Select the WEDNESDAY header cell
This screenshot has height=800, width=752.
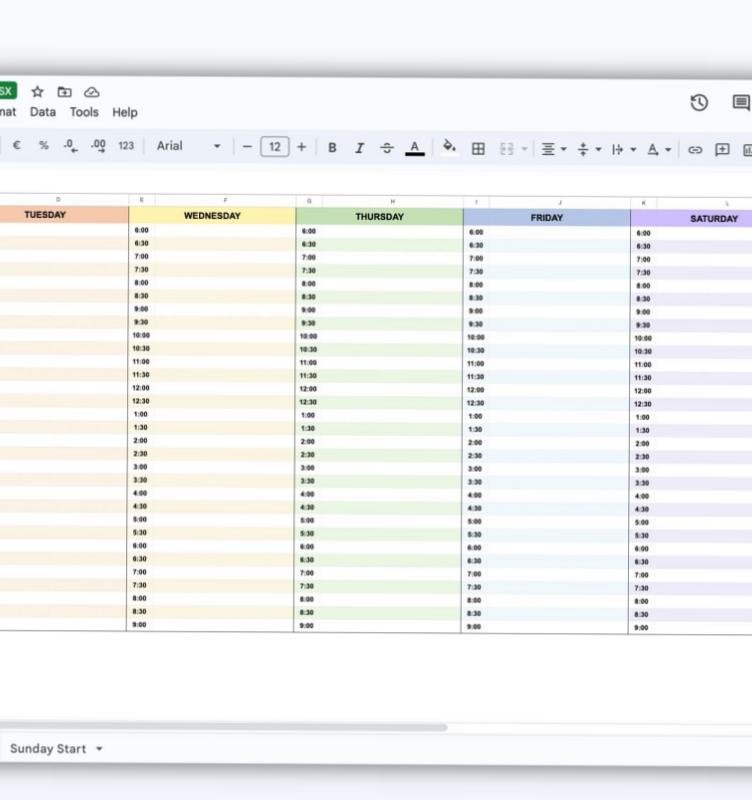pos(212,216)
